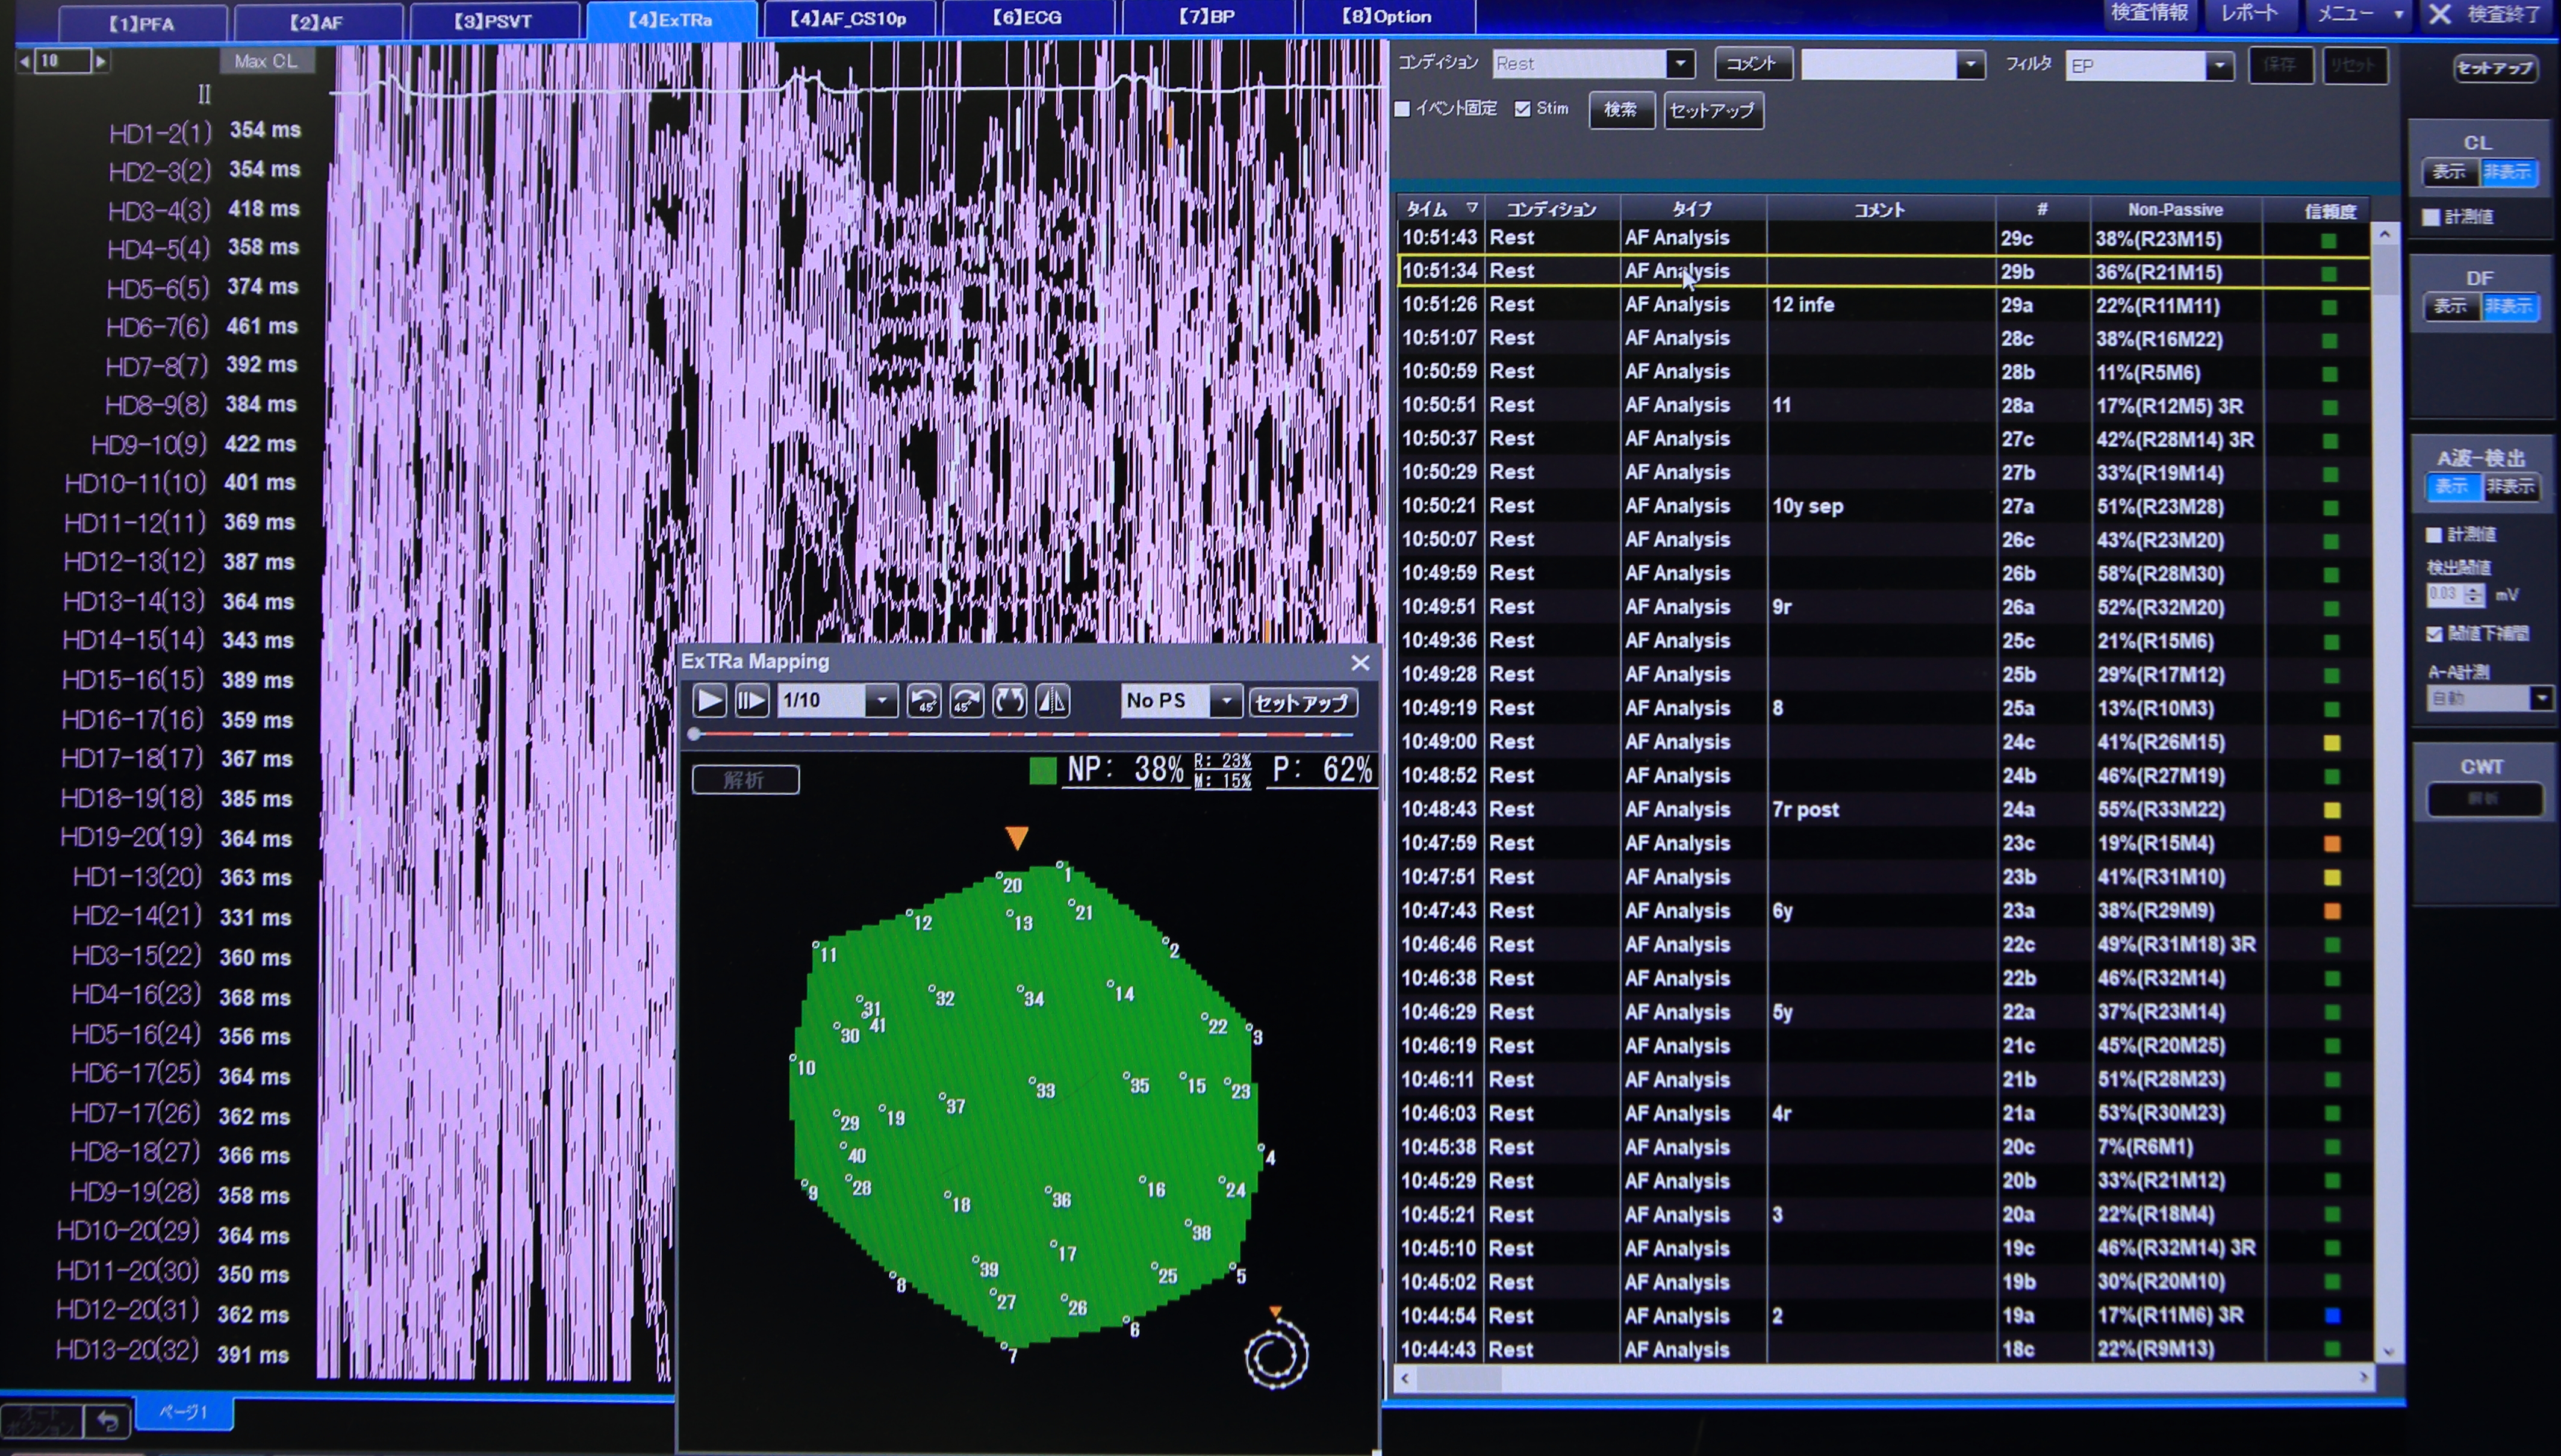Rotate map 45 degrees clockwise

[x=966, y=701]
